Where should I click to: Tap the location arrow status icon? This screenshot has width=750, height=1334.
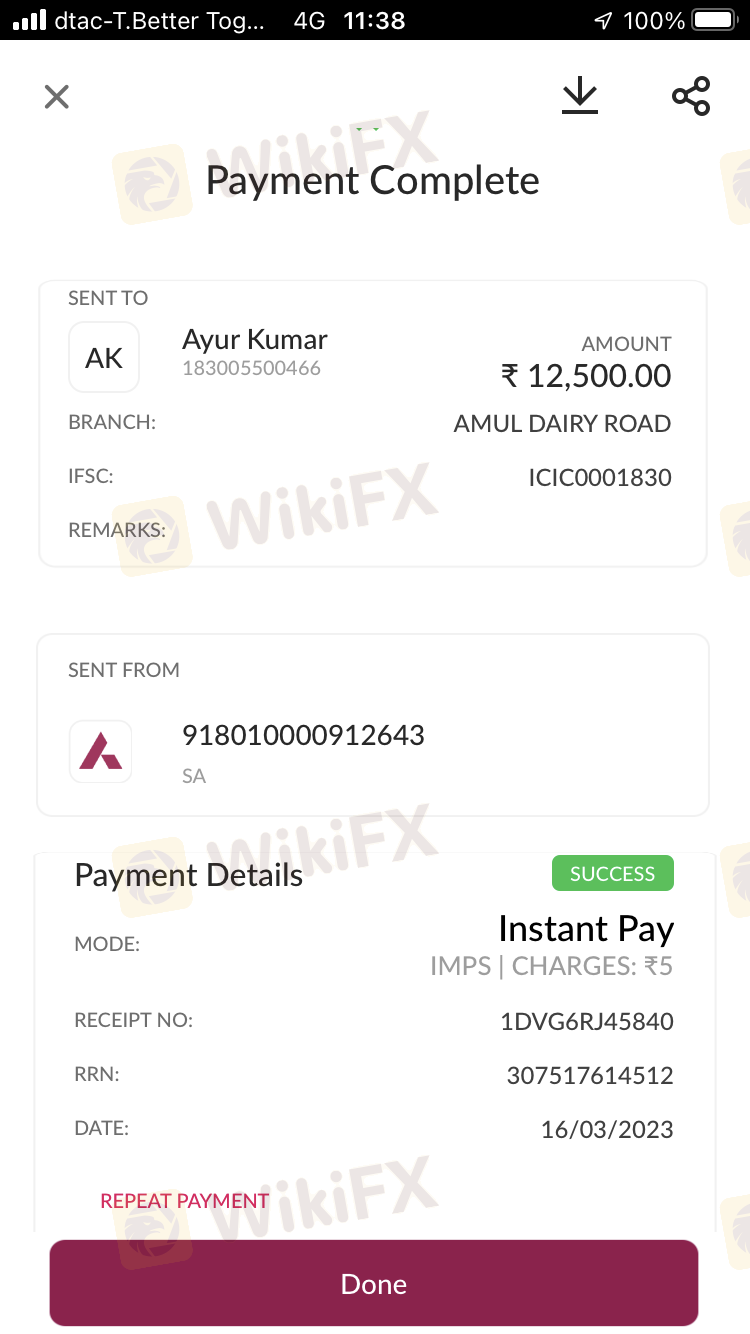(x=603, y=20)
